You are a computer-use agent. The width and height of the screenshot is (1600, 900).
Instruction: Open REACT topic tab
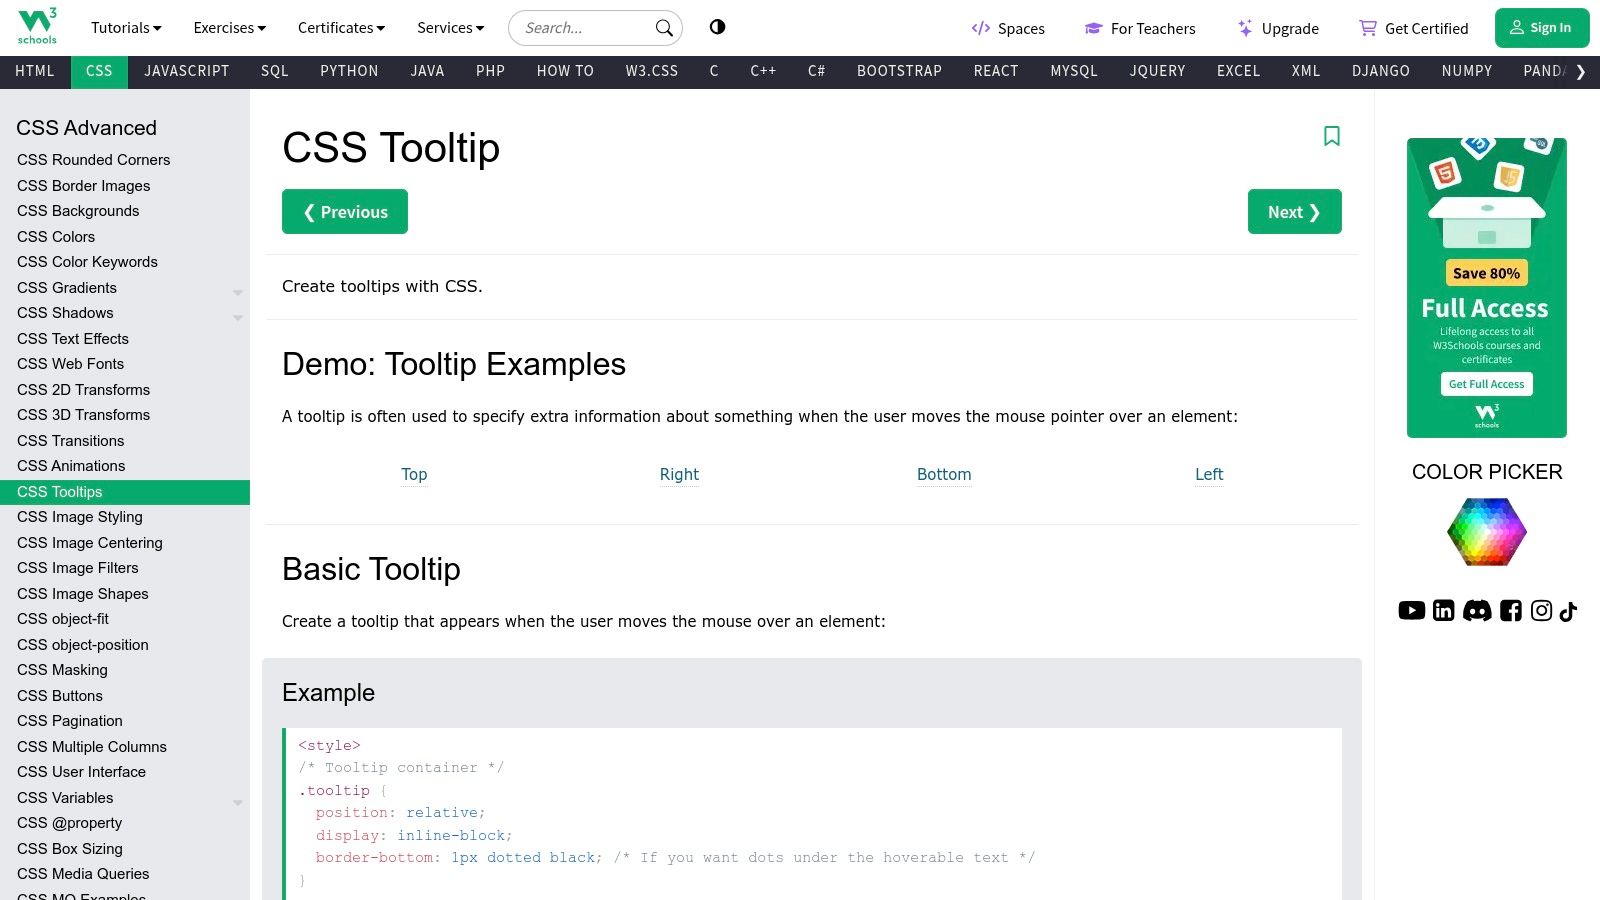coord(996,71)
